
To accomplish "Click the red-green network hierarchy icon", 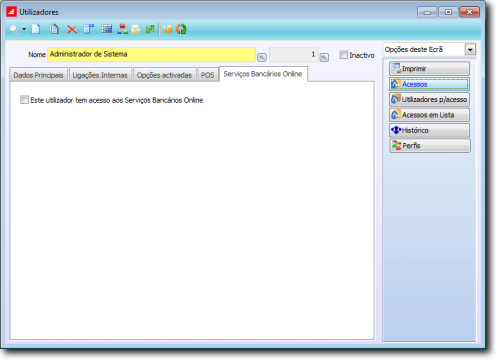I will pyautogui.click(x=122, y=29).
